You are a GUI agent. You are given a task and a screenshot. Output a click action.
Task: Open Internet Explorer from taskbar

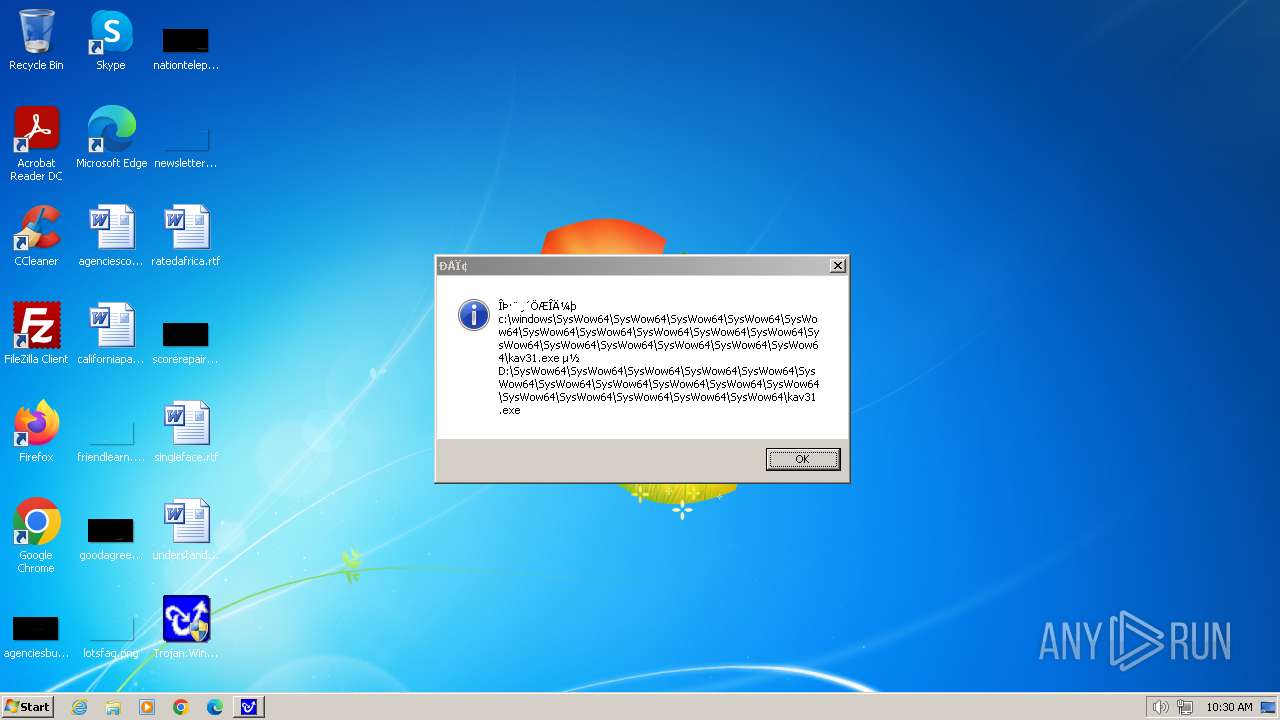(80, 707)
